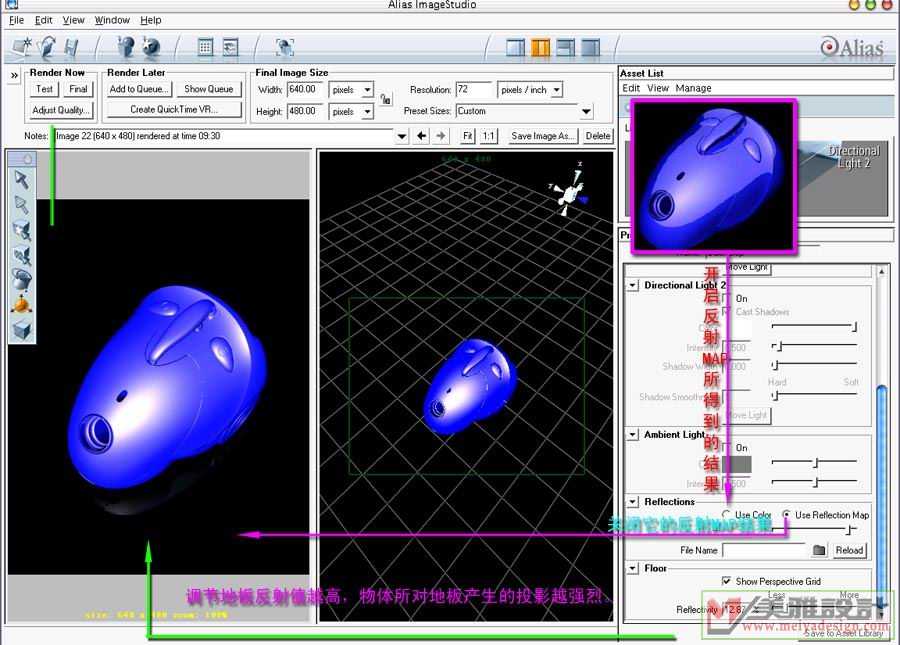The image size is (900, 645).
Task: Click the Test render button
Action: click(44, 90)
